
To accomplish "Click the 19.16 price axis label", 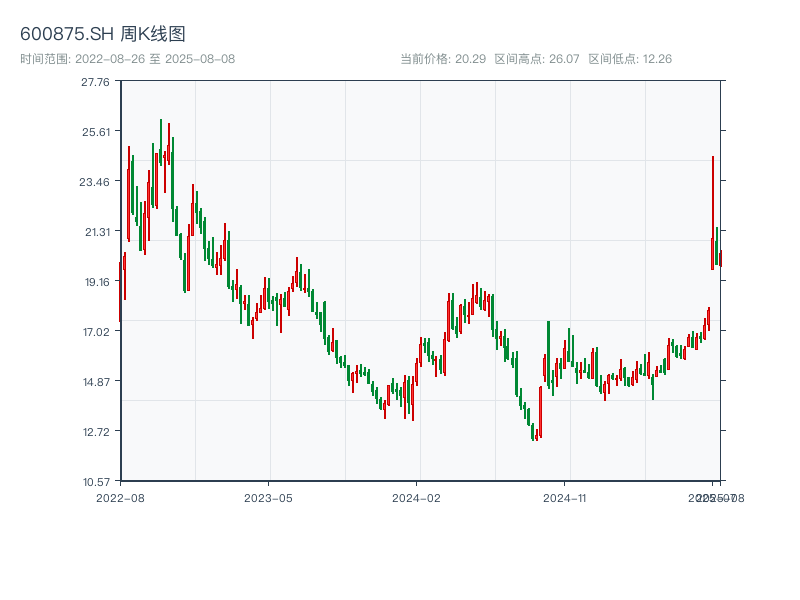I will tap(96, 282).
